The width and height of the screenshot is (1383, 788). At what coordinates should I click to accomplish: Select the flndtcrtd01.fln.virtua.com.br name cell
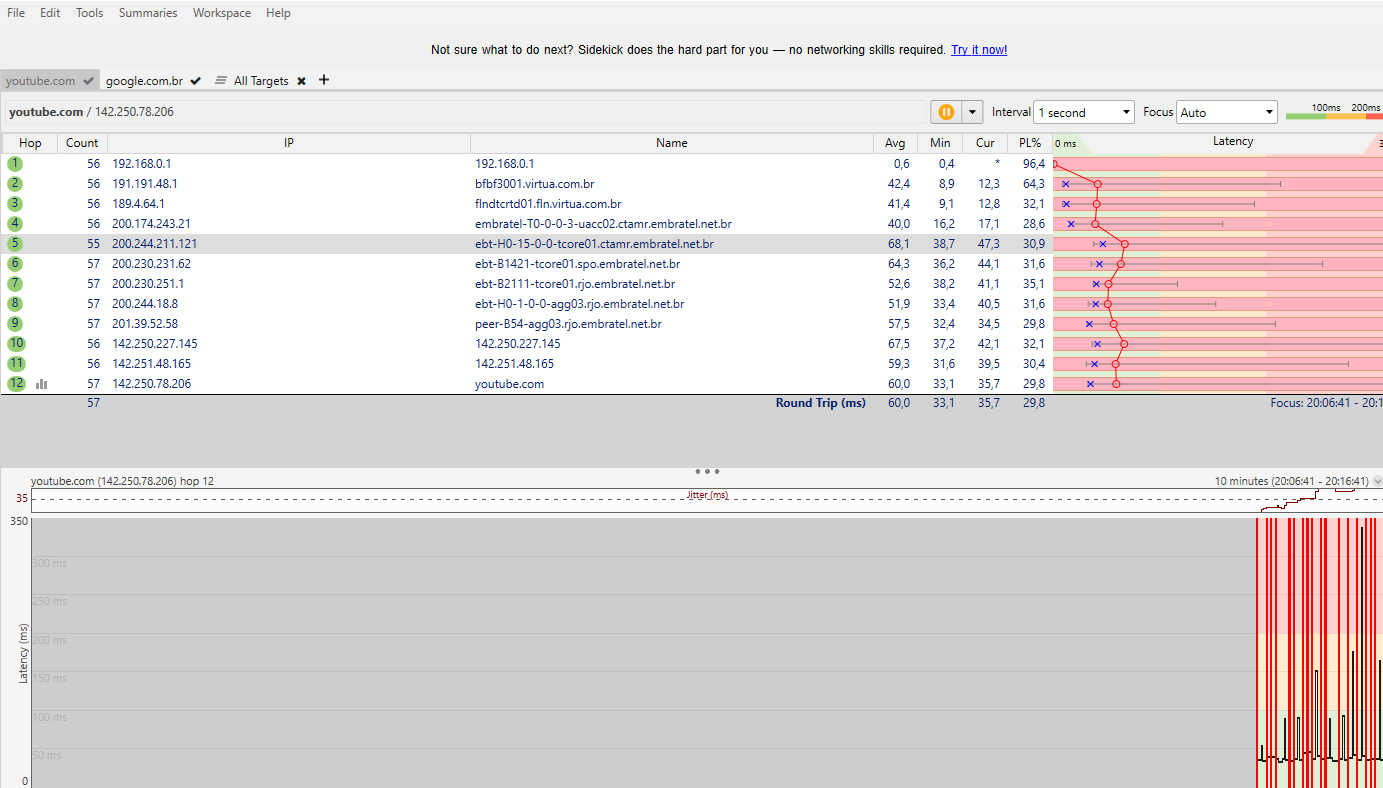coord(548,203)
